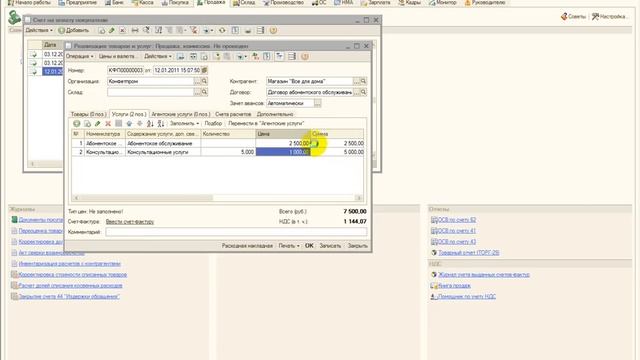Open the calendar picker next to the document date
The height and width of the screenshot is (360, 640).
click(204, 70)
